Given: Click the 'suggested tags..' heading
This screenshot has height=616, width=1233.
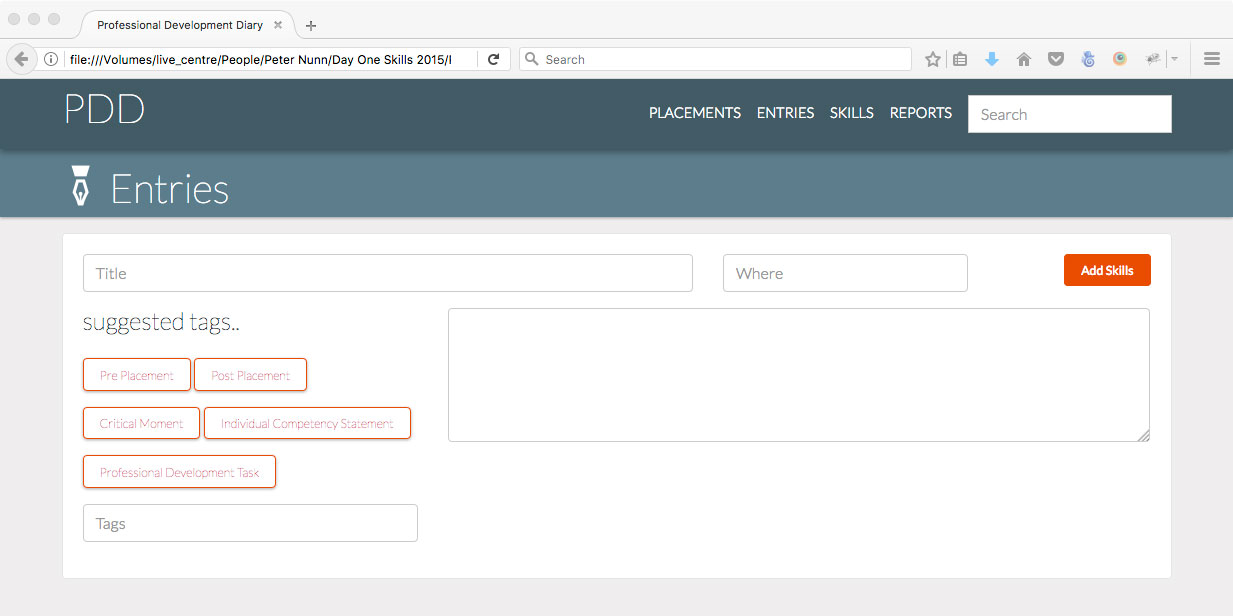Looking at the screenshot, I should click(x=161, y=323).
